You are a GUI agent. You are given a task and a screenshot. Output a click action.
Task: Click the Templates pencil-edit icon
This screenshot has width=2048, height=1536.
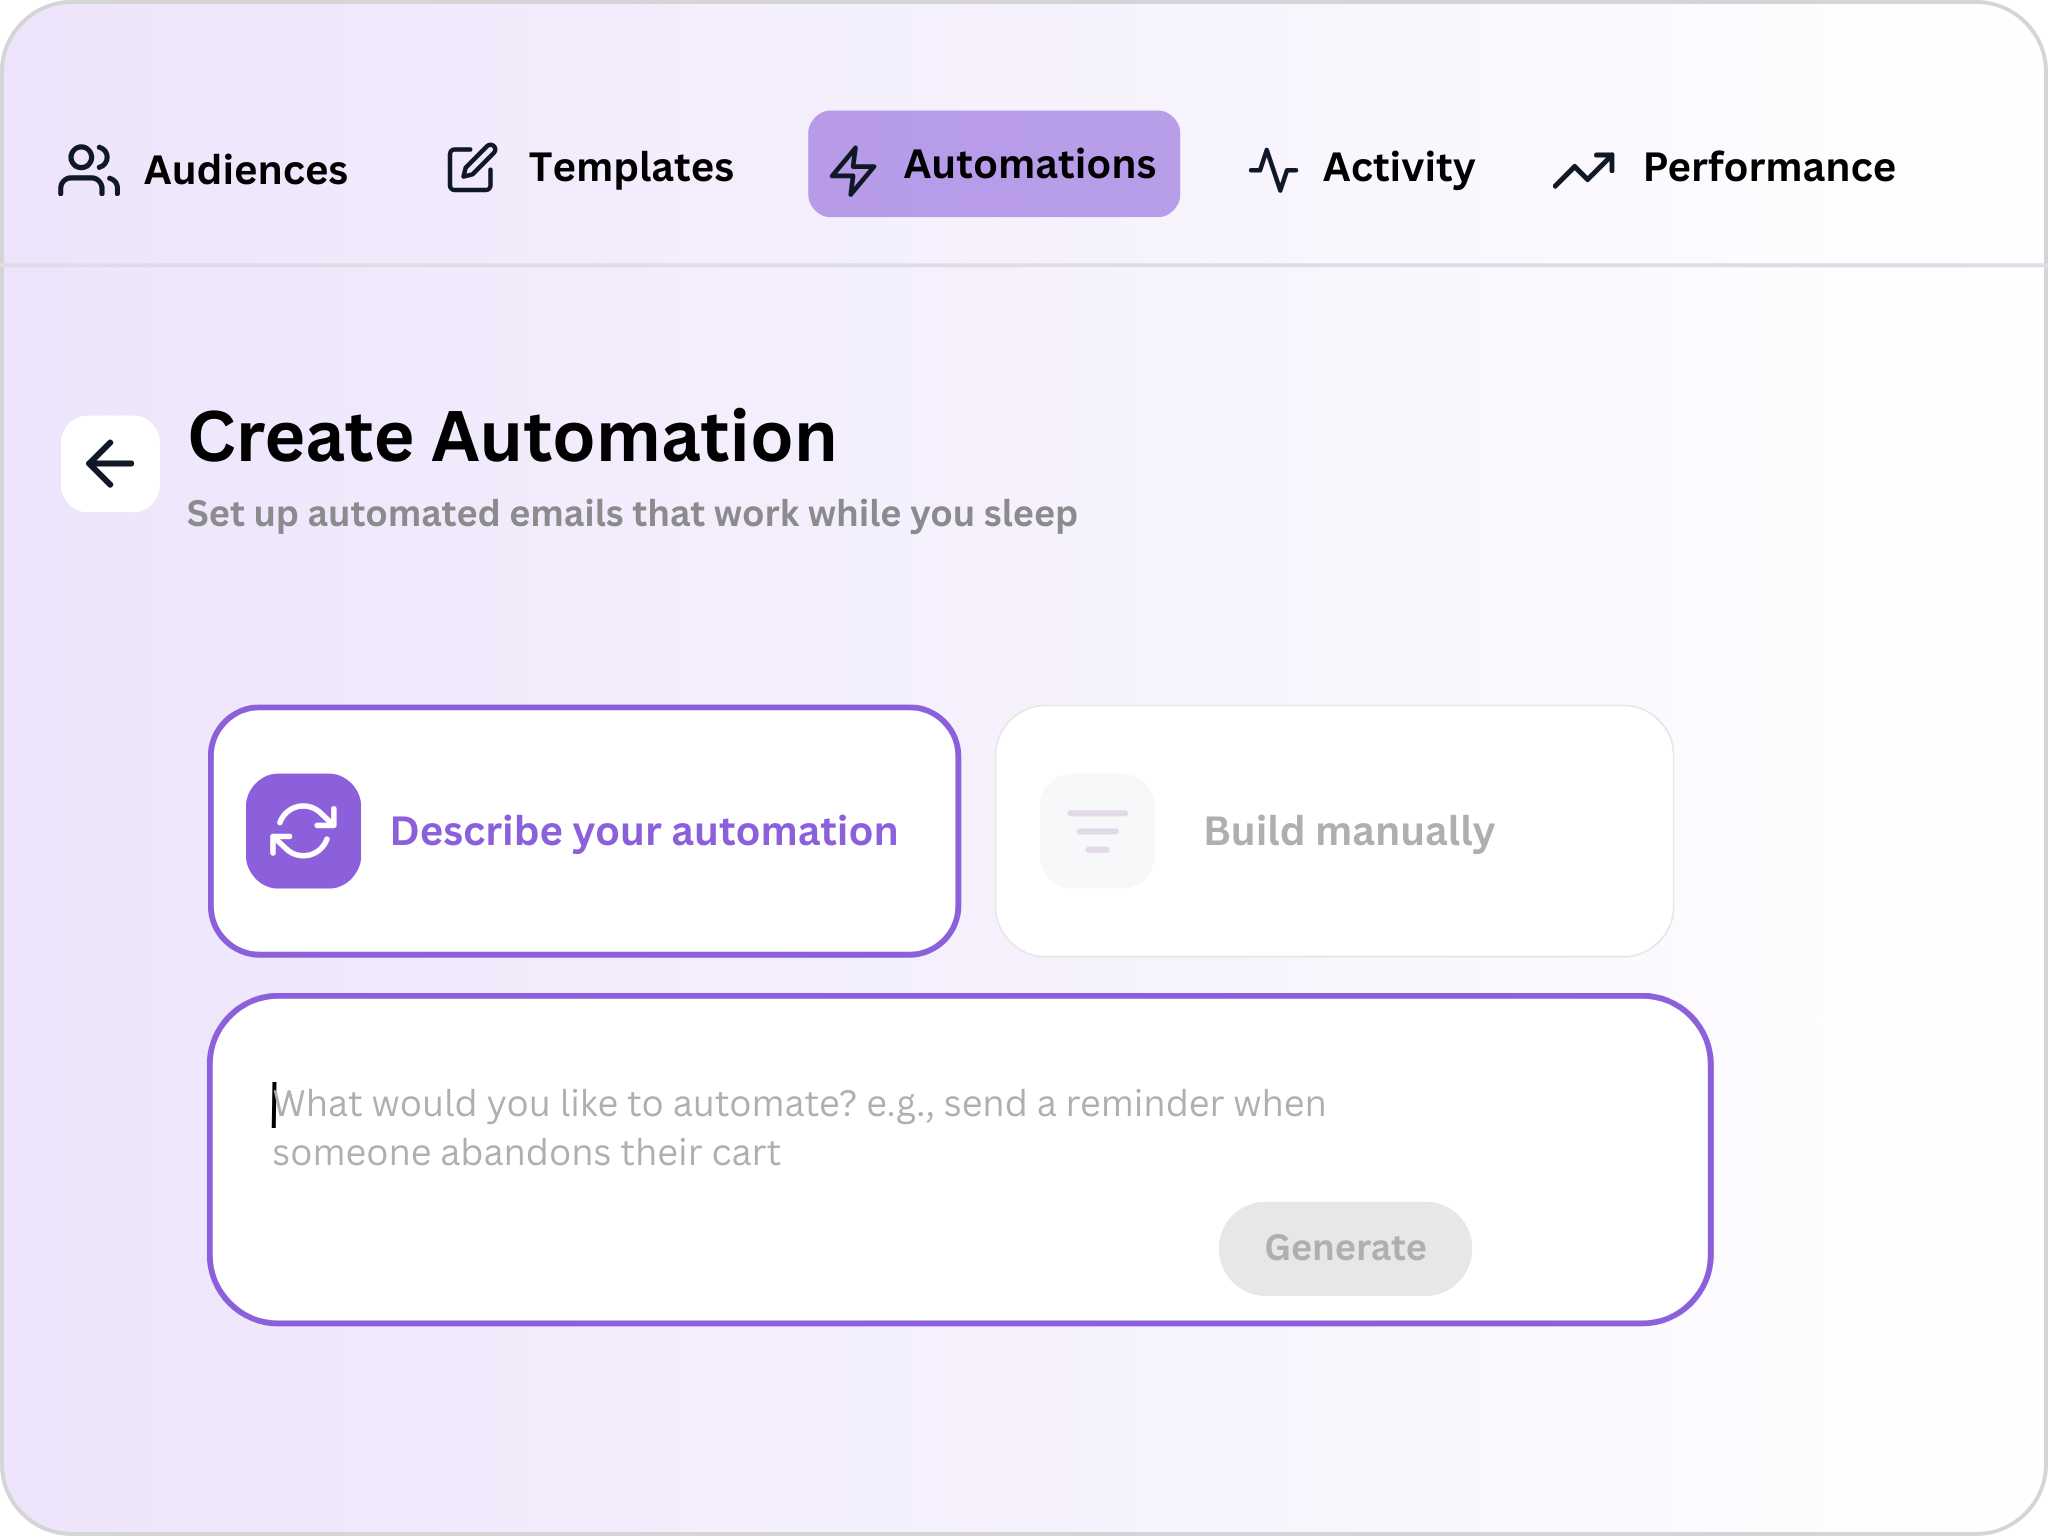click(x=471, y=168)
